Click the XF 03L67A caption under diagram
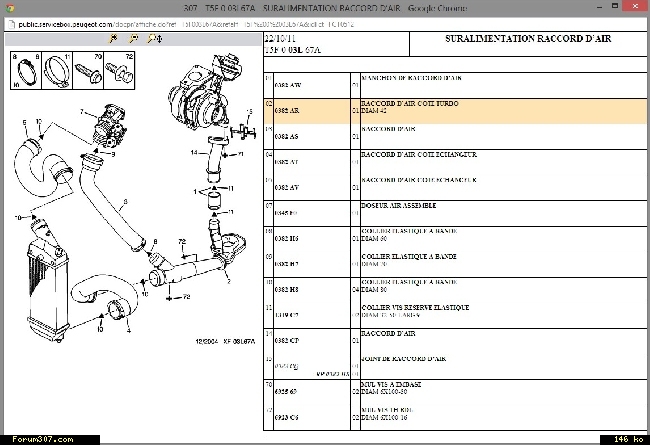650x445 pixels. coord(239,342)
